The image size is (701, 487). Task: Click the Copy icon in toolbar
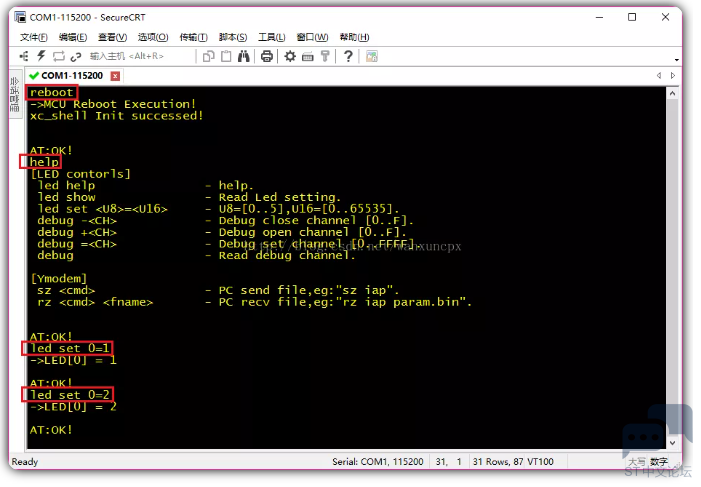209,56
